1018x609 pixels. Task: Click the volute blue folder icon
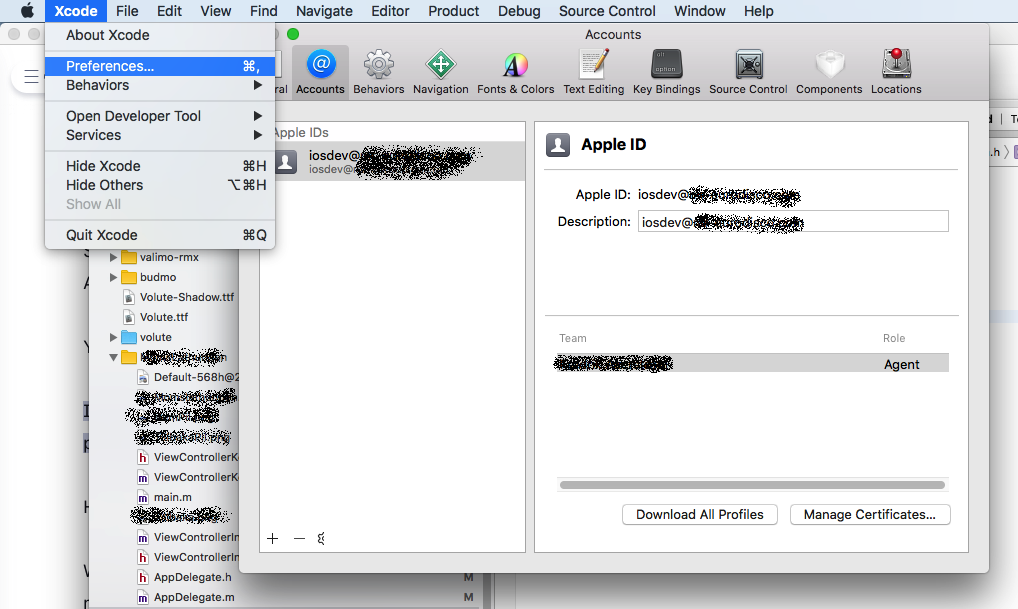point(129,338)
